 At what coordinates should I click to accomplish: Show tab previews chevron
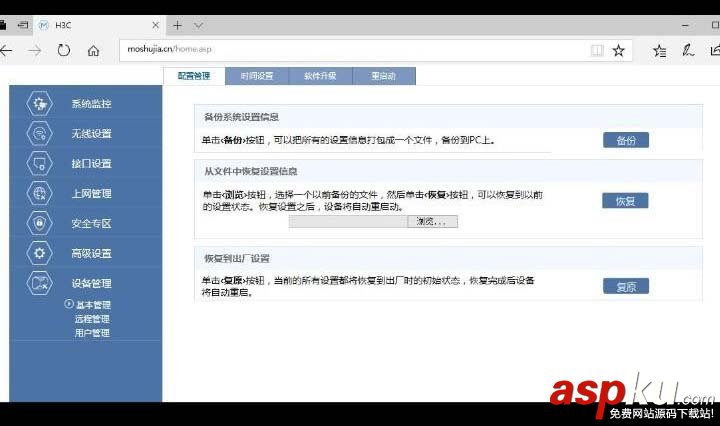coord(198,25)
